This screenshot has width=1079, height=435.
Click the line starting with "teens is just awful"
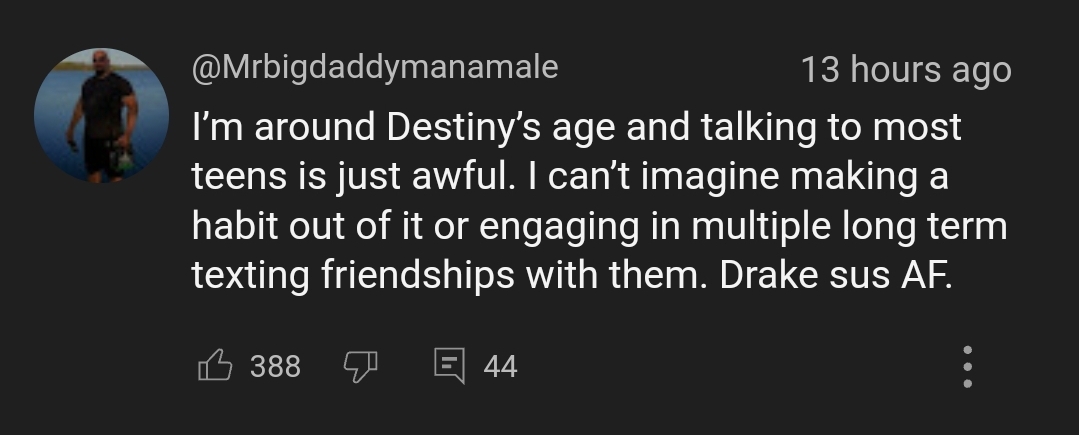(x=569, y=178)
